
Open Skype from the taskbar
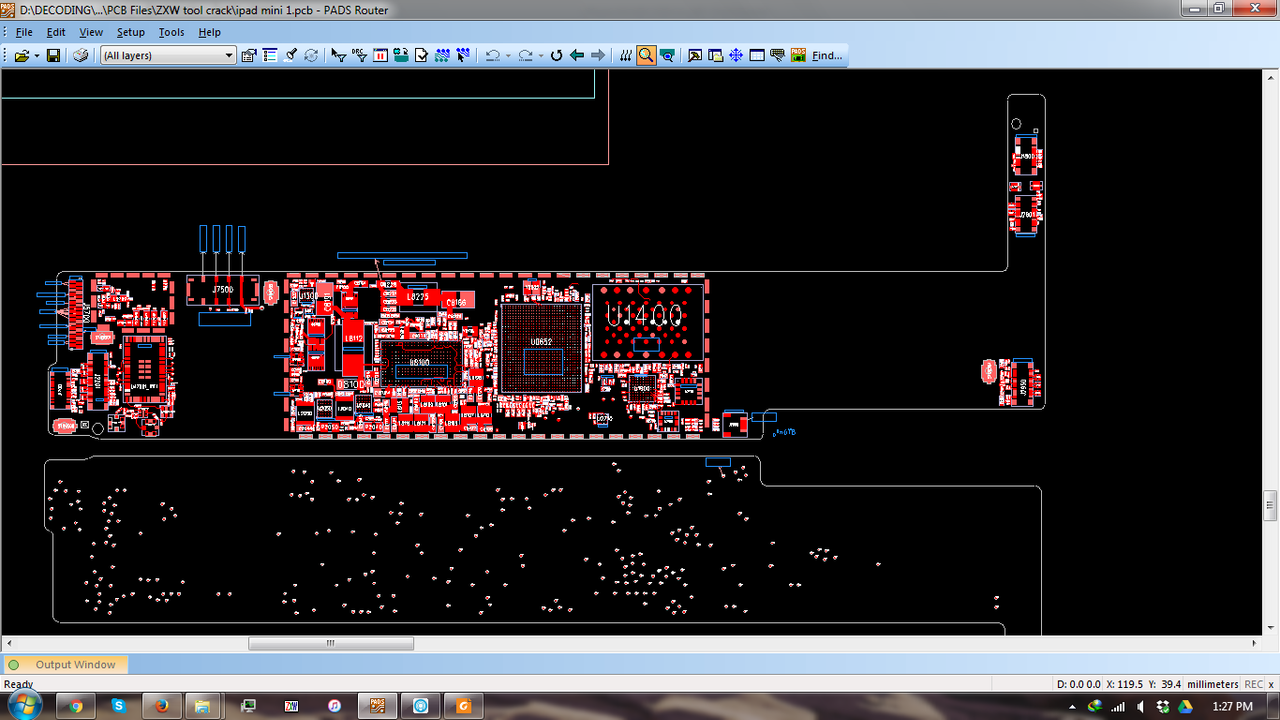point(119,706)
